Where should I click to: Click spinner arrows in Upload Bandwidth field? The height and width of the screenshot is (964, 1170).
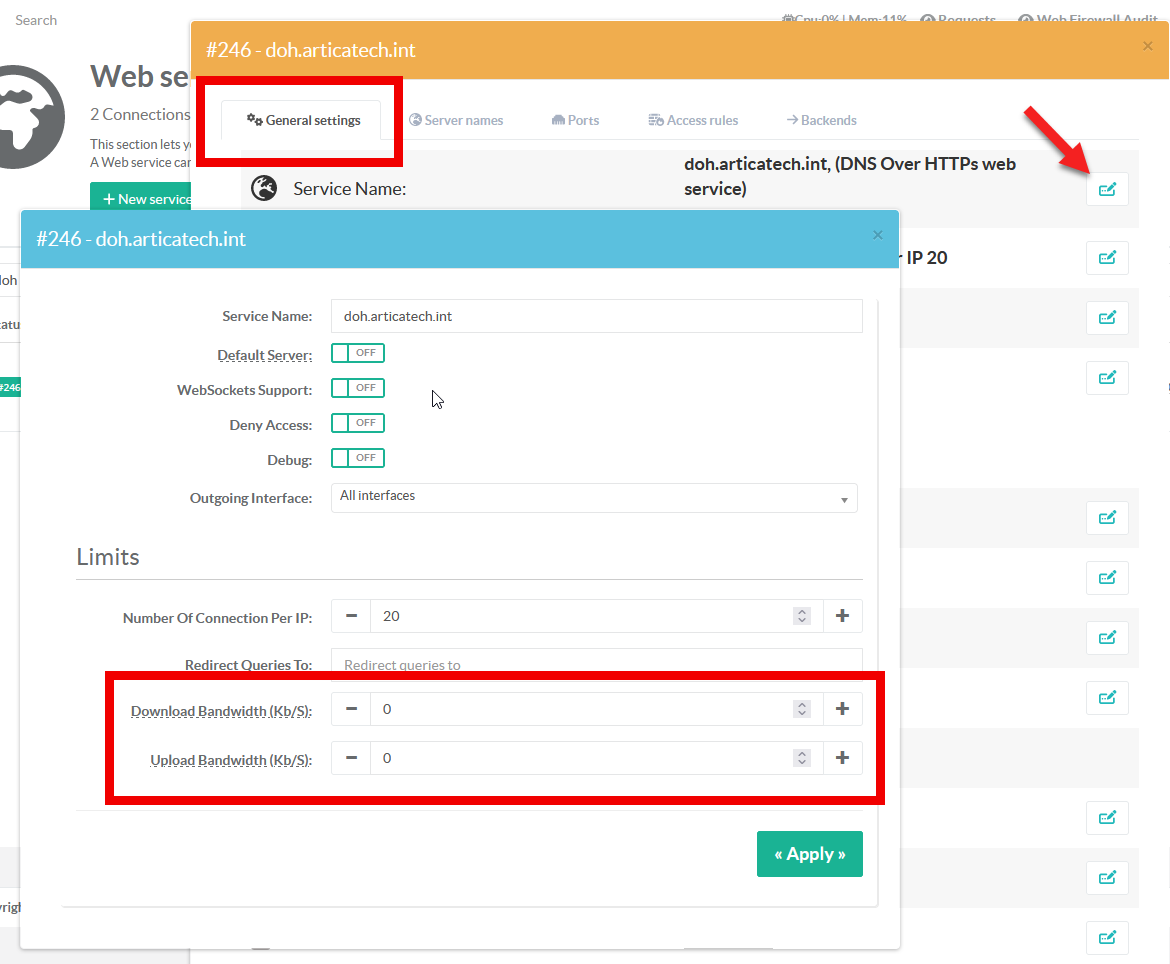pyautogui.click(x=801, y=758)
